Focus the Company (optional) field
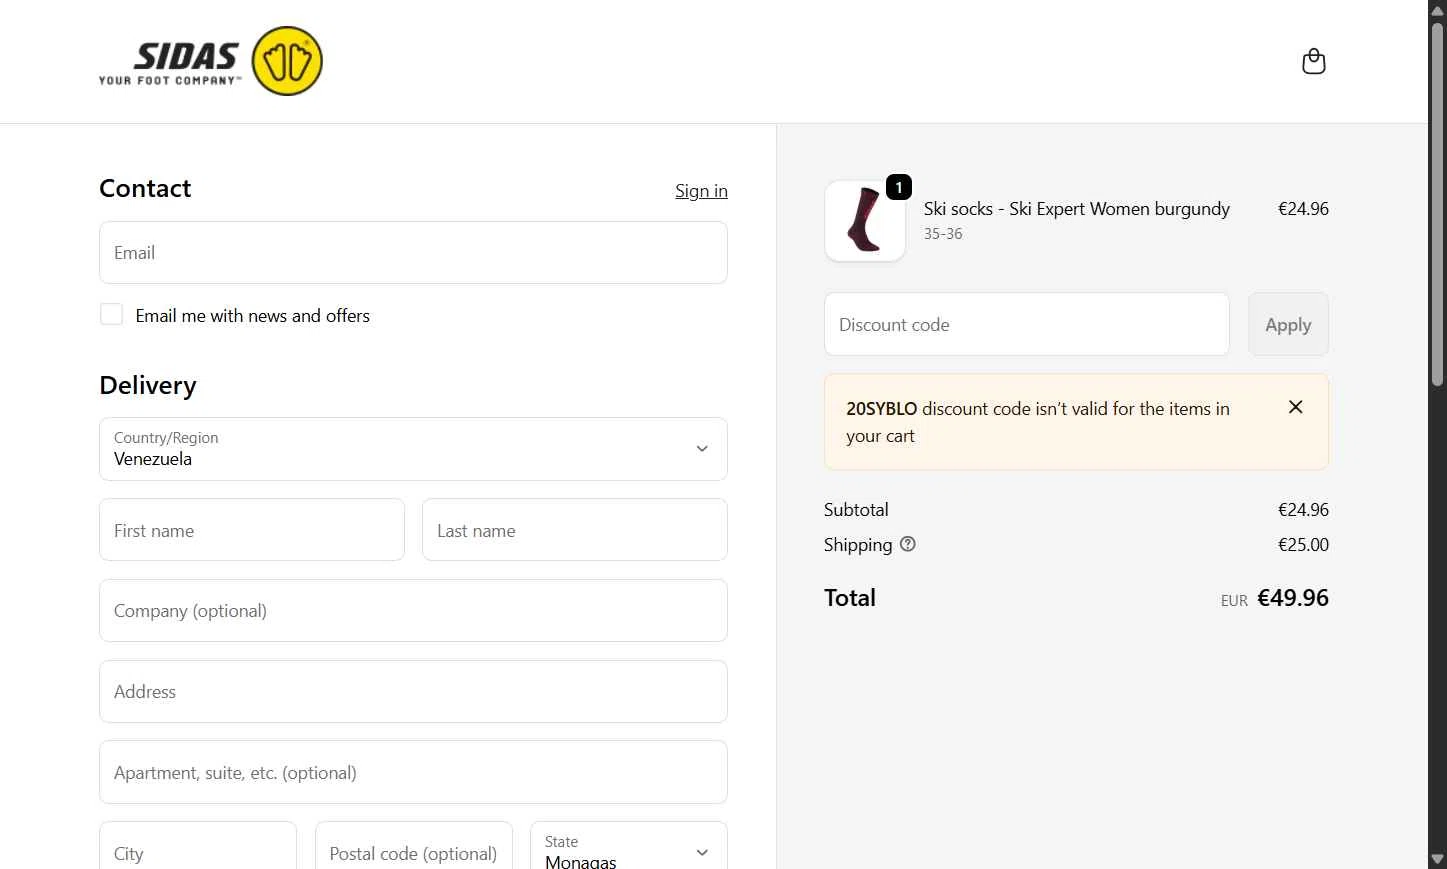The width and height of the screenshot is (1447, 869). (x=413, y=611)
